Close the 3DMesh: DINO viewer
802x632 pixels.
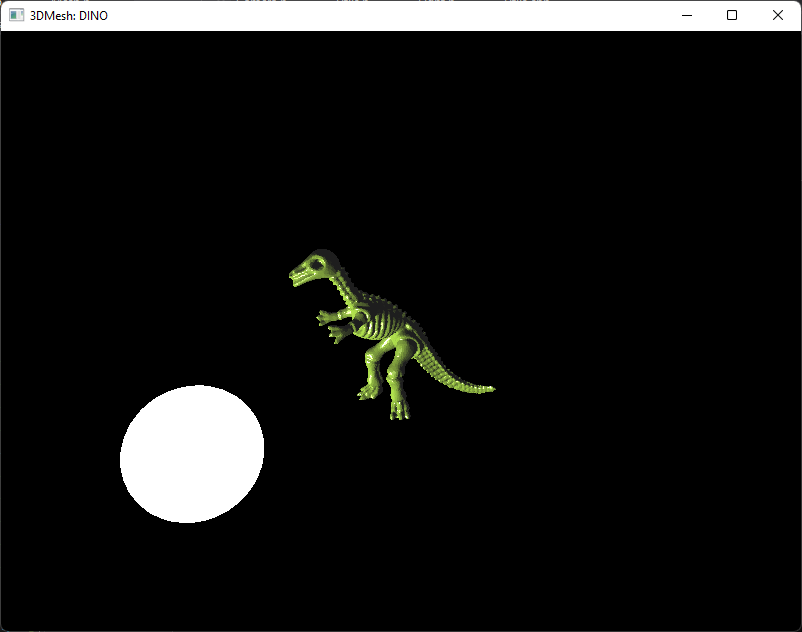(x=777, y=15)
